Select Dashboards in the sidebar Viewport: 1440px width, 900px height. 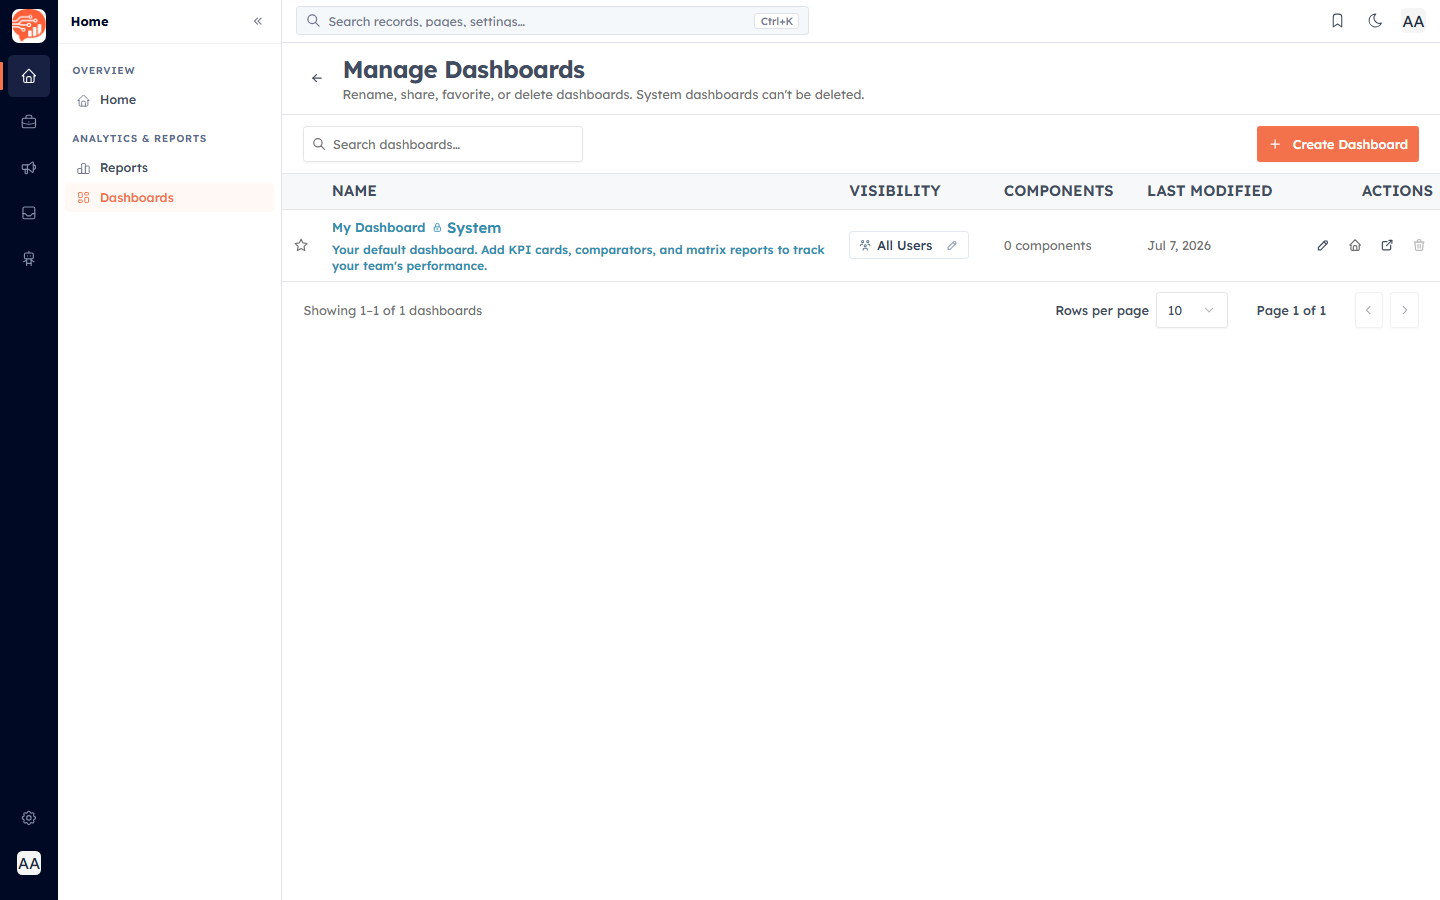170,197
